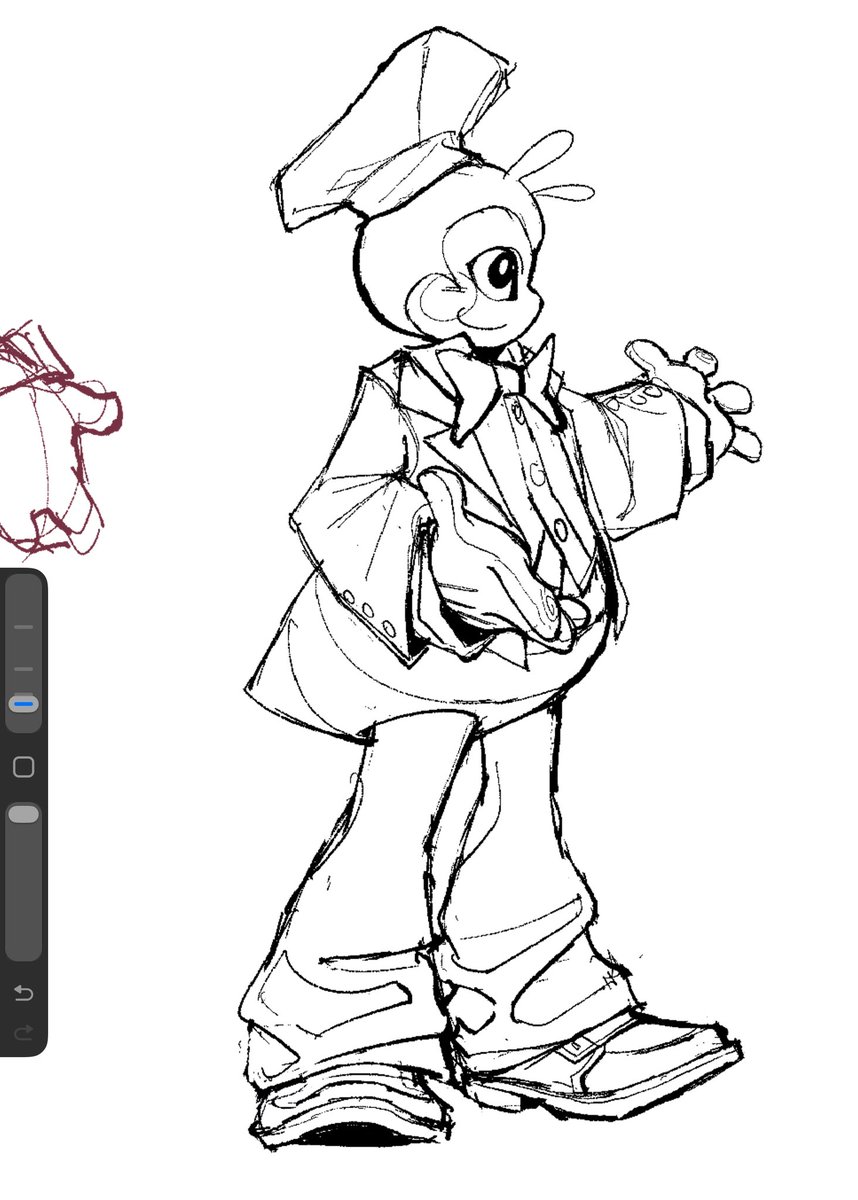
Task: Tap the dimmed redo arrow in sidebar
Action: [x=23, y=1032]
